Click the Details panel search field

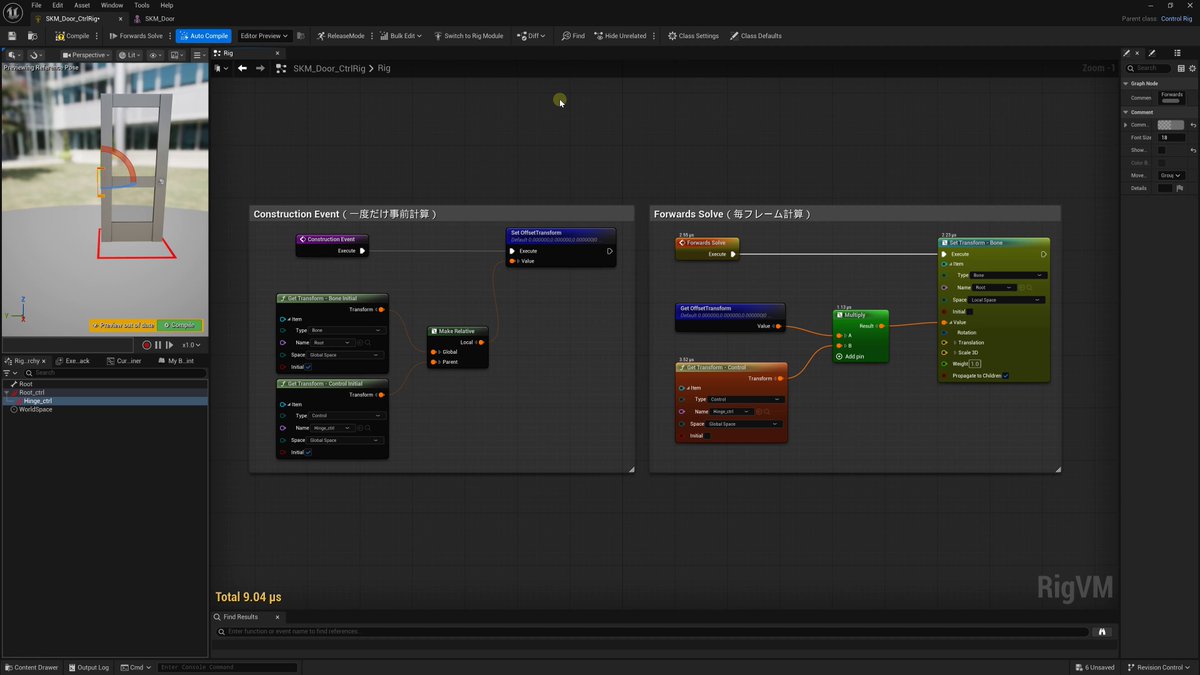point(1146,68)
